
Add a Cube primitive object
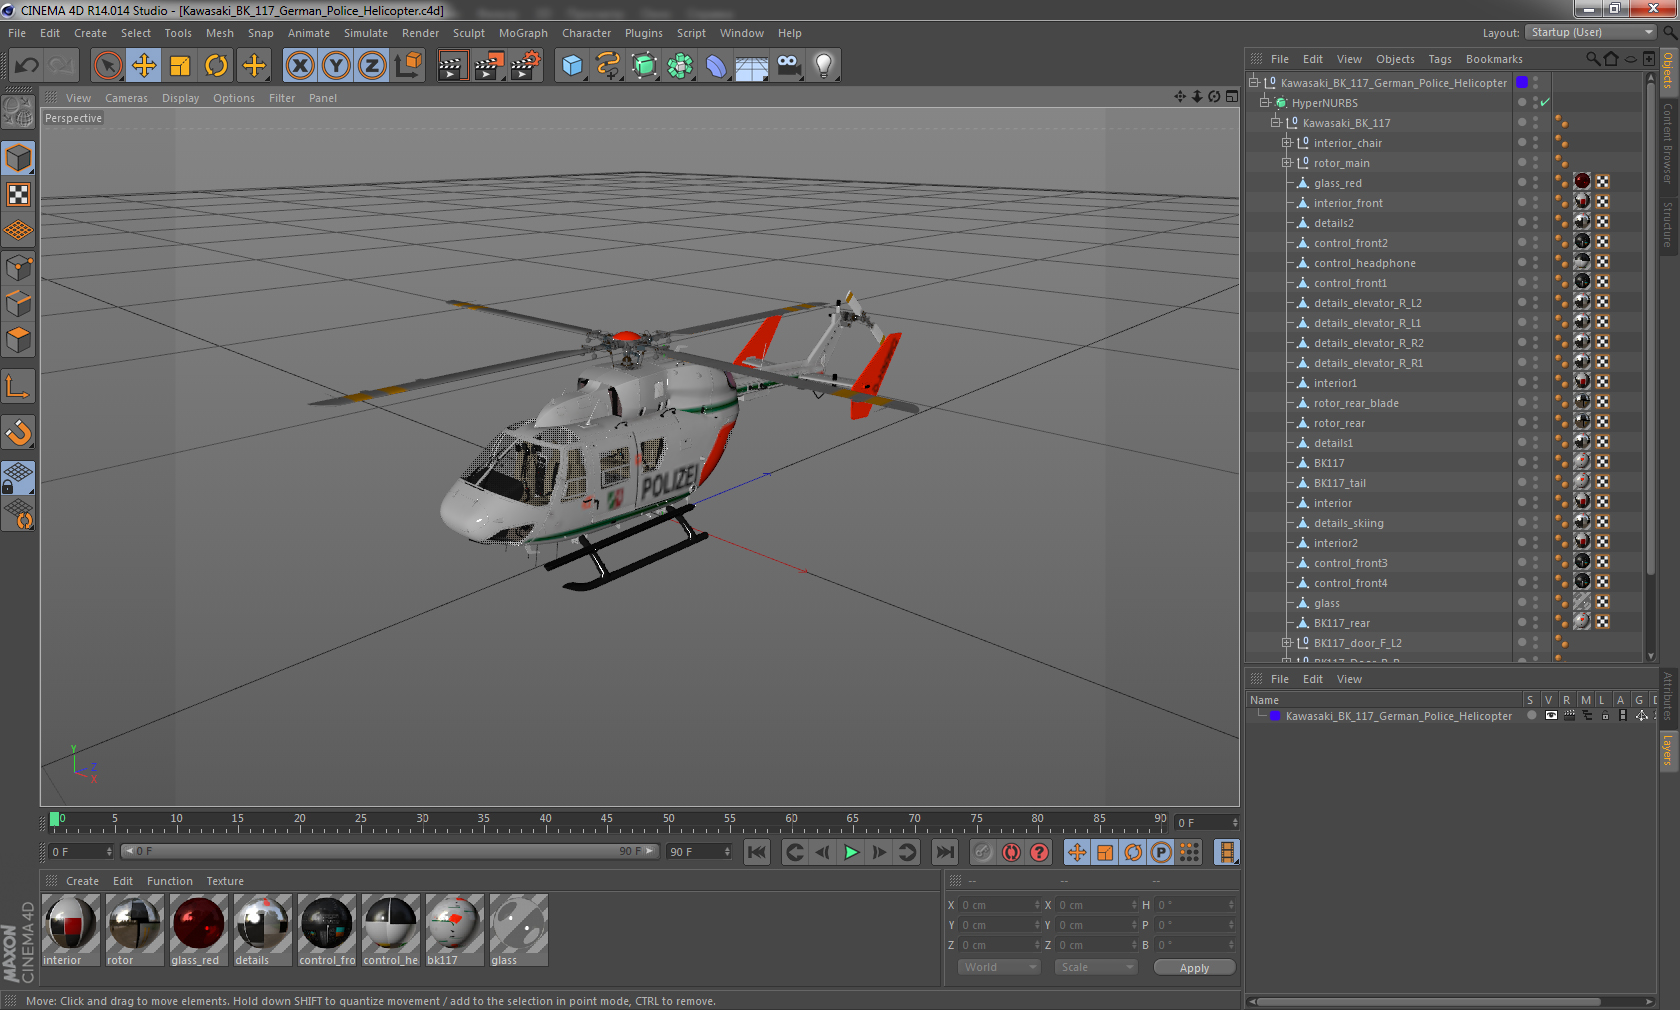(572, 66)
